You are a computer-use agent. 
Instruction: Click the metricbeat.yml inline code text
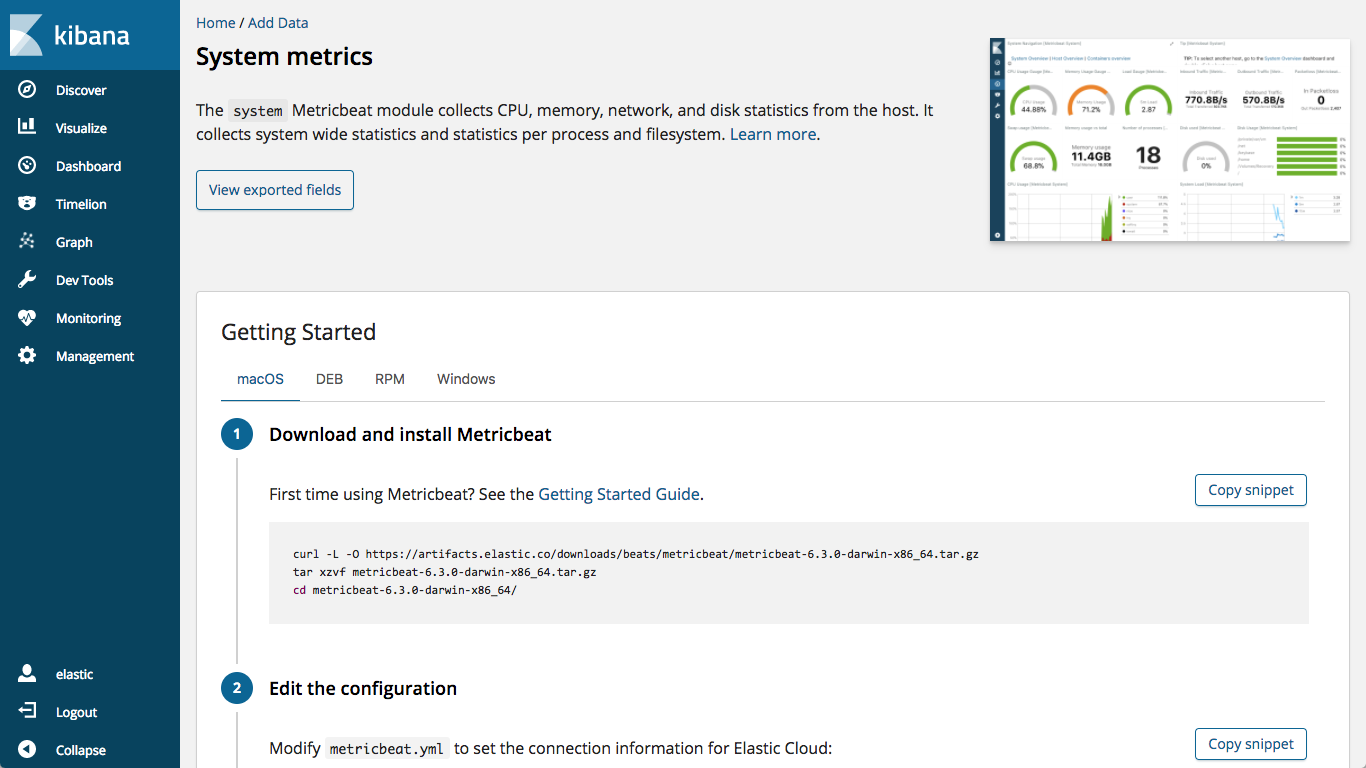pos(387,749)
